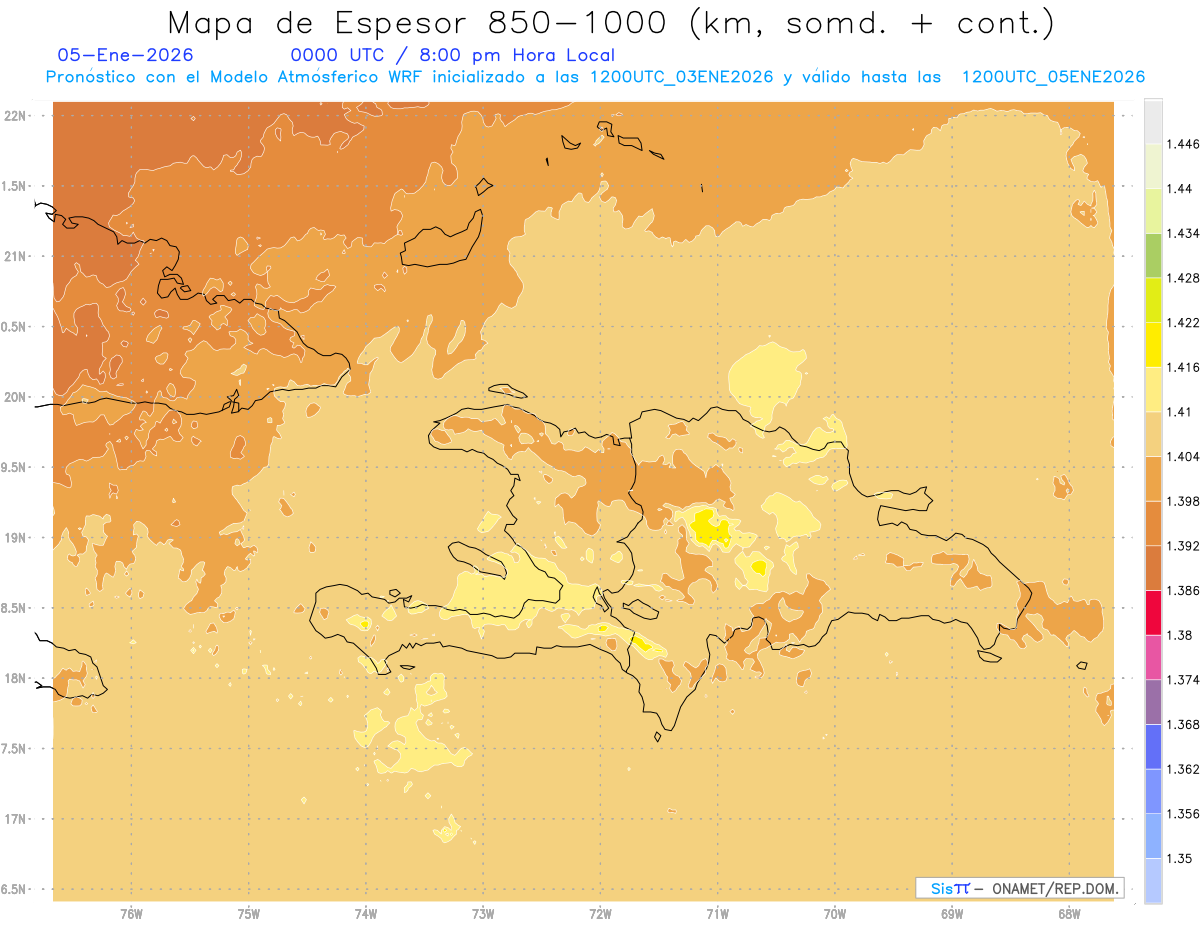Click the '1.35' colorbar value
The height and width of the screenshot is (927, 1200).
point(1180,858)
